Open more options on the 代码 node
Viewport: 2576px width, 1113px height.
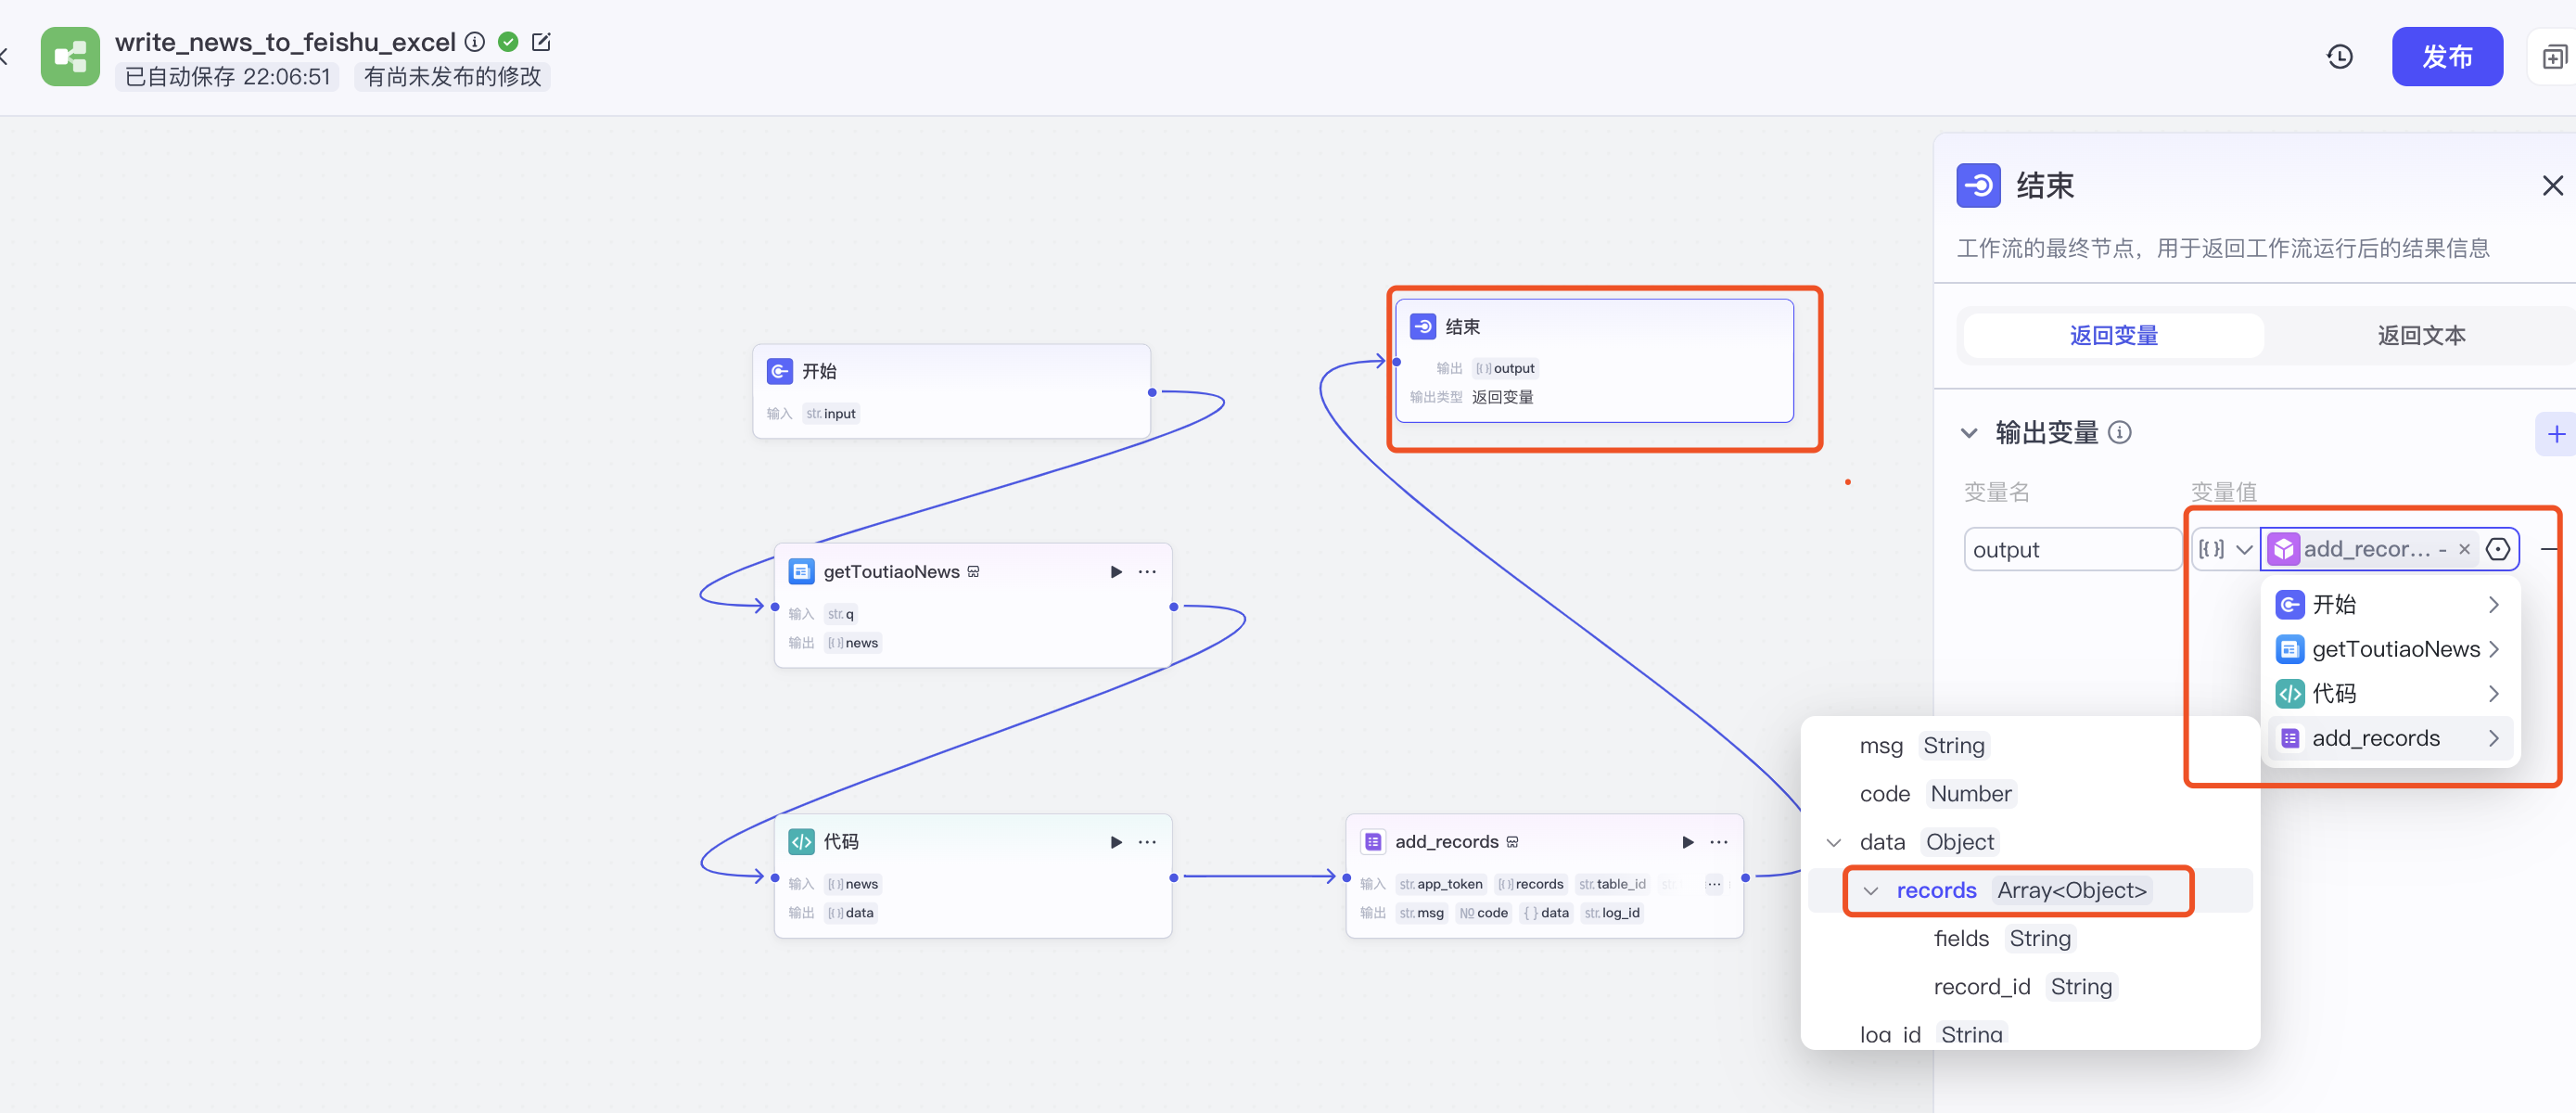point(1147,842)
